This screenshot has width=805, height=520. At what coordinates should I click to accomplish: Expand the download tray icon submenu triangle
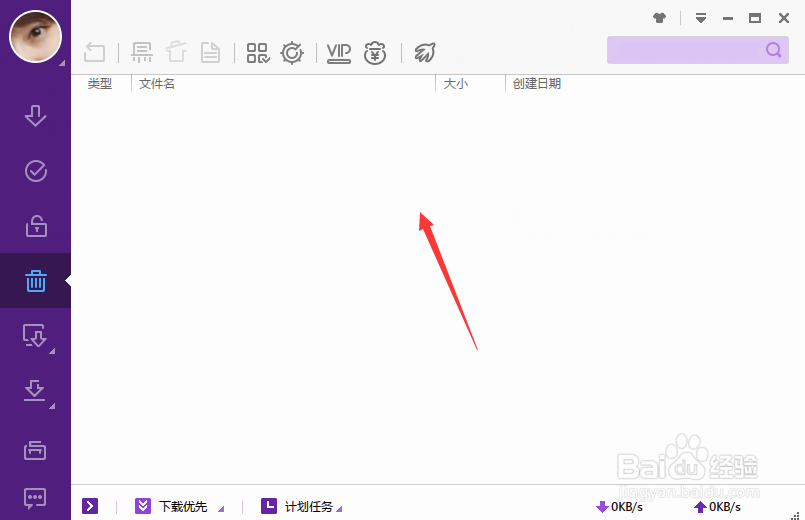(x=52, y=406)
